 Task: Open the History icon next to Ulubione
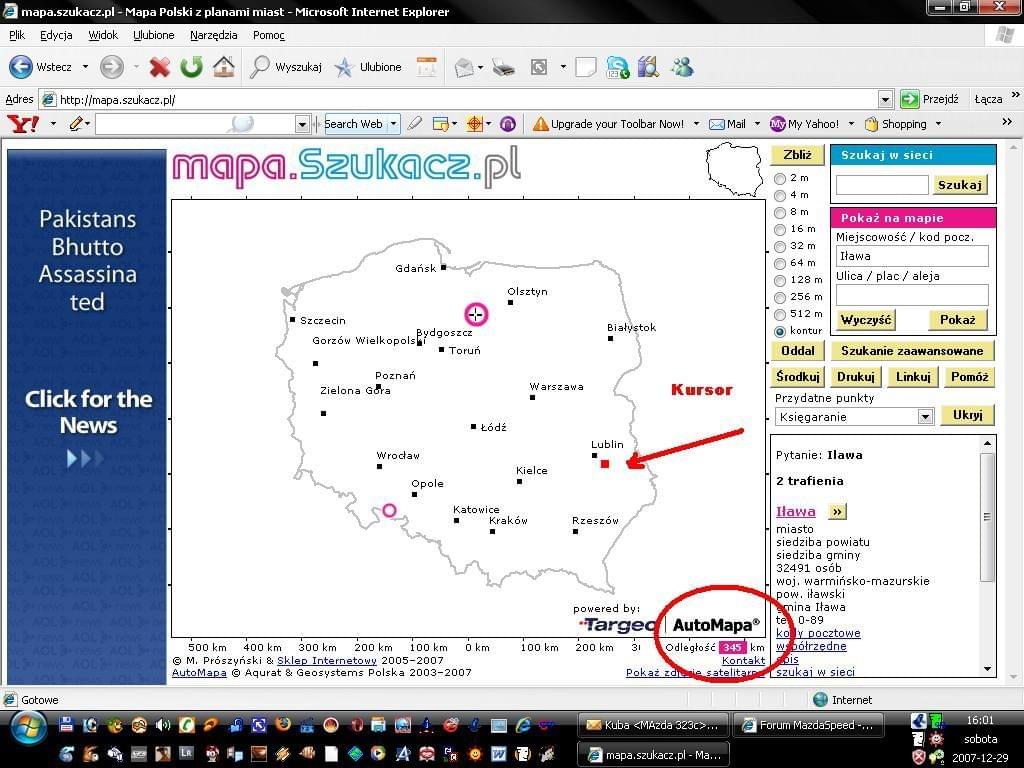point(427,67)
